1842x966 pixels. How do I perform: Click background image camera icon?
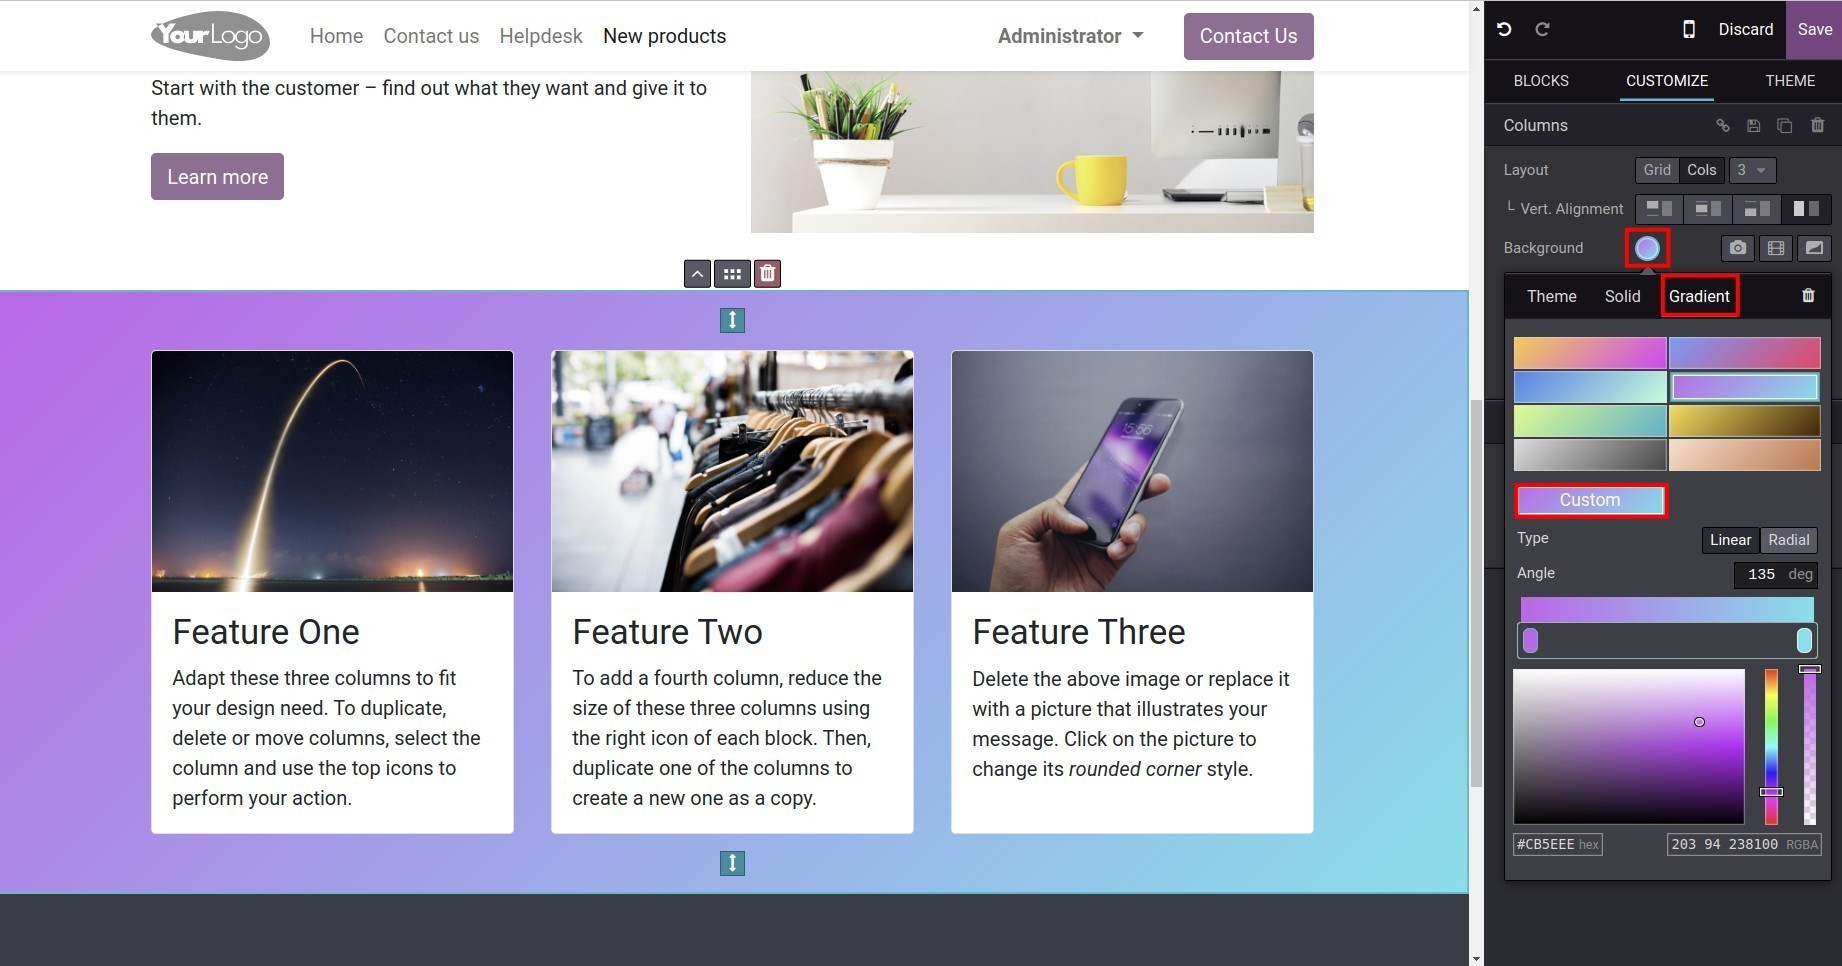[x=1738, y=248]
